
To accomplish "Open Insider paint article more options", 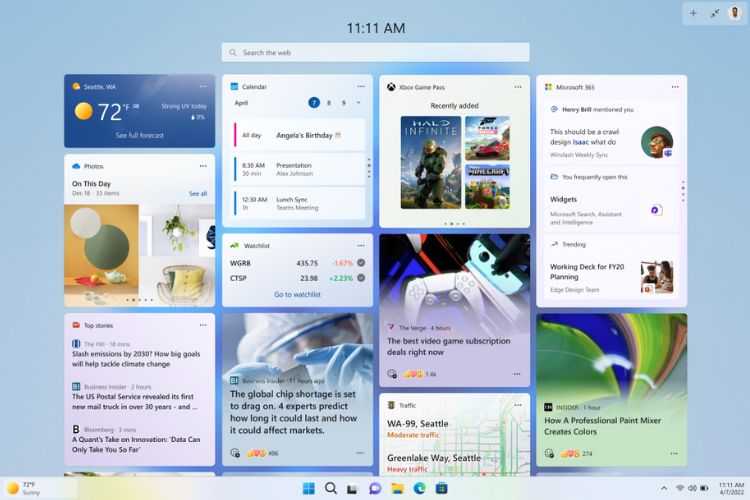I will click(674, 453).
